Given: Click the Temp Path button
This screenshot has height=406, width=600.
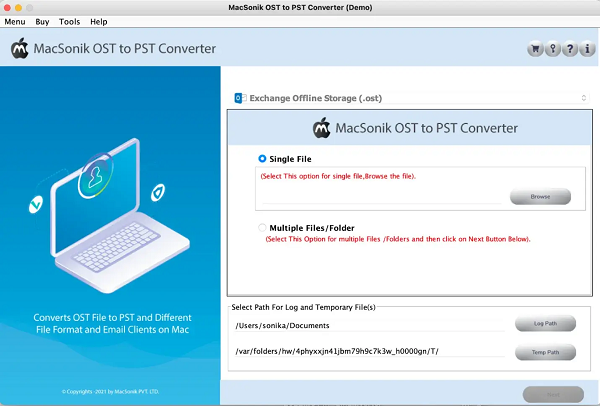Looking at the screenshot, I should [545, 352].
